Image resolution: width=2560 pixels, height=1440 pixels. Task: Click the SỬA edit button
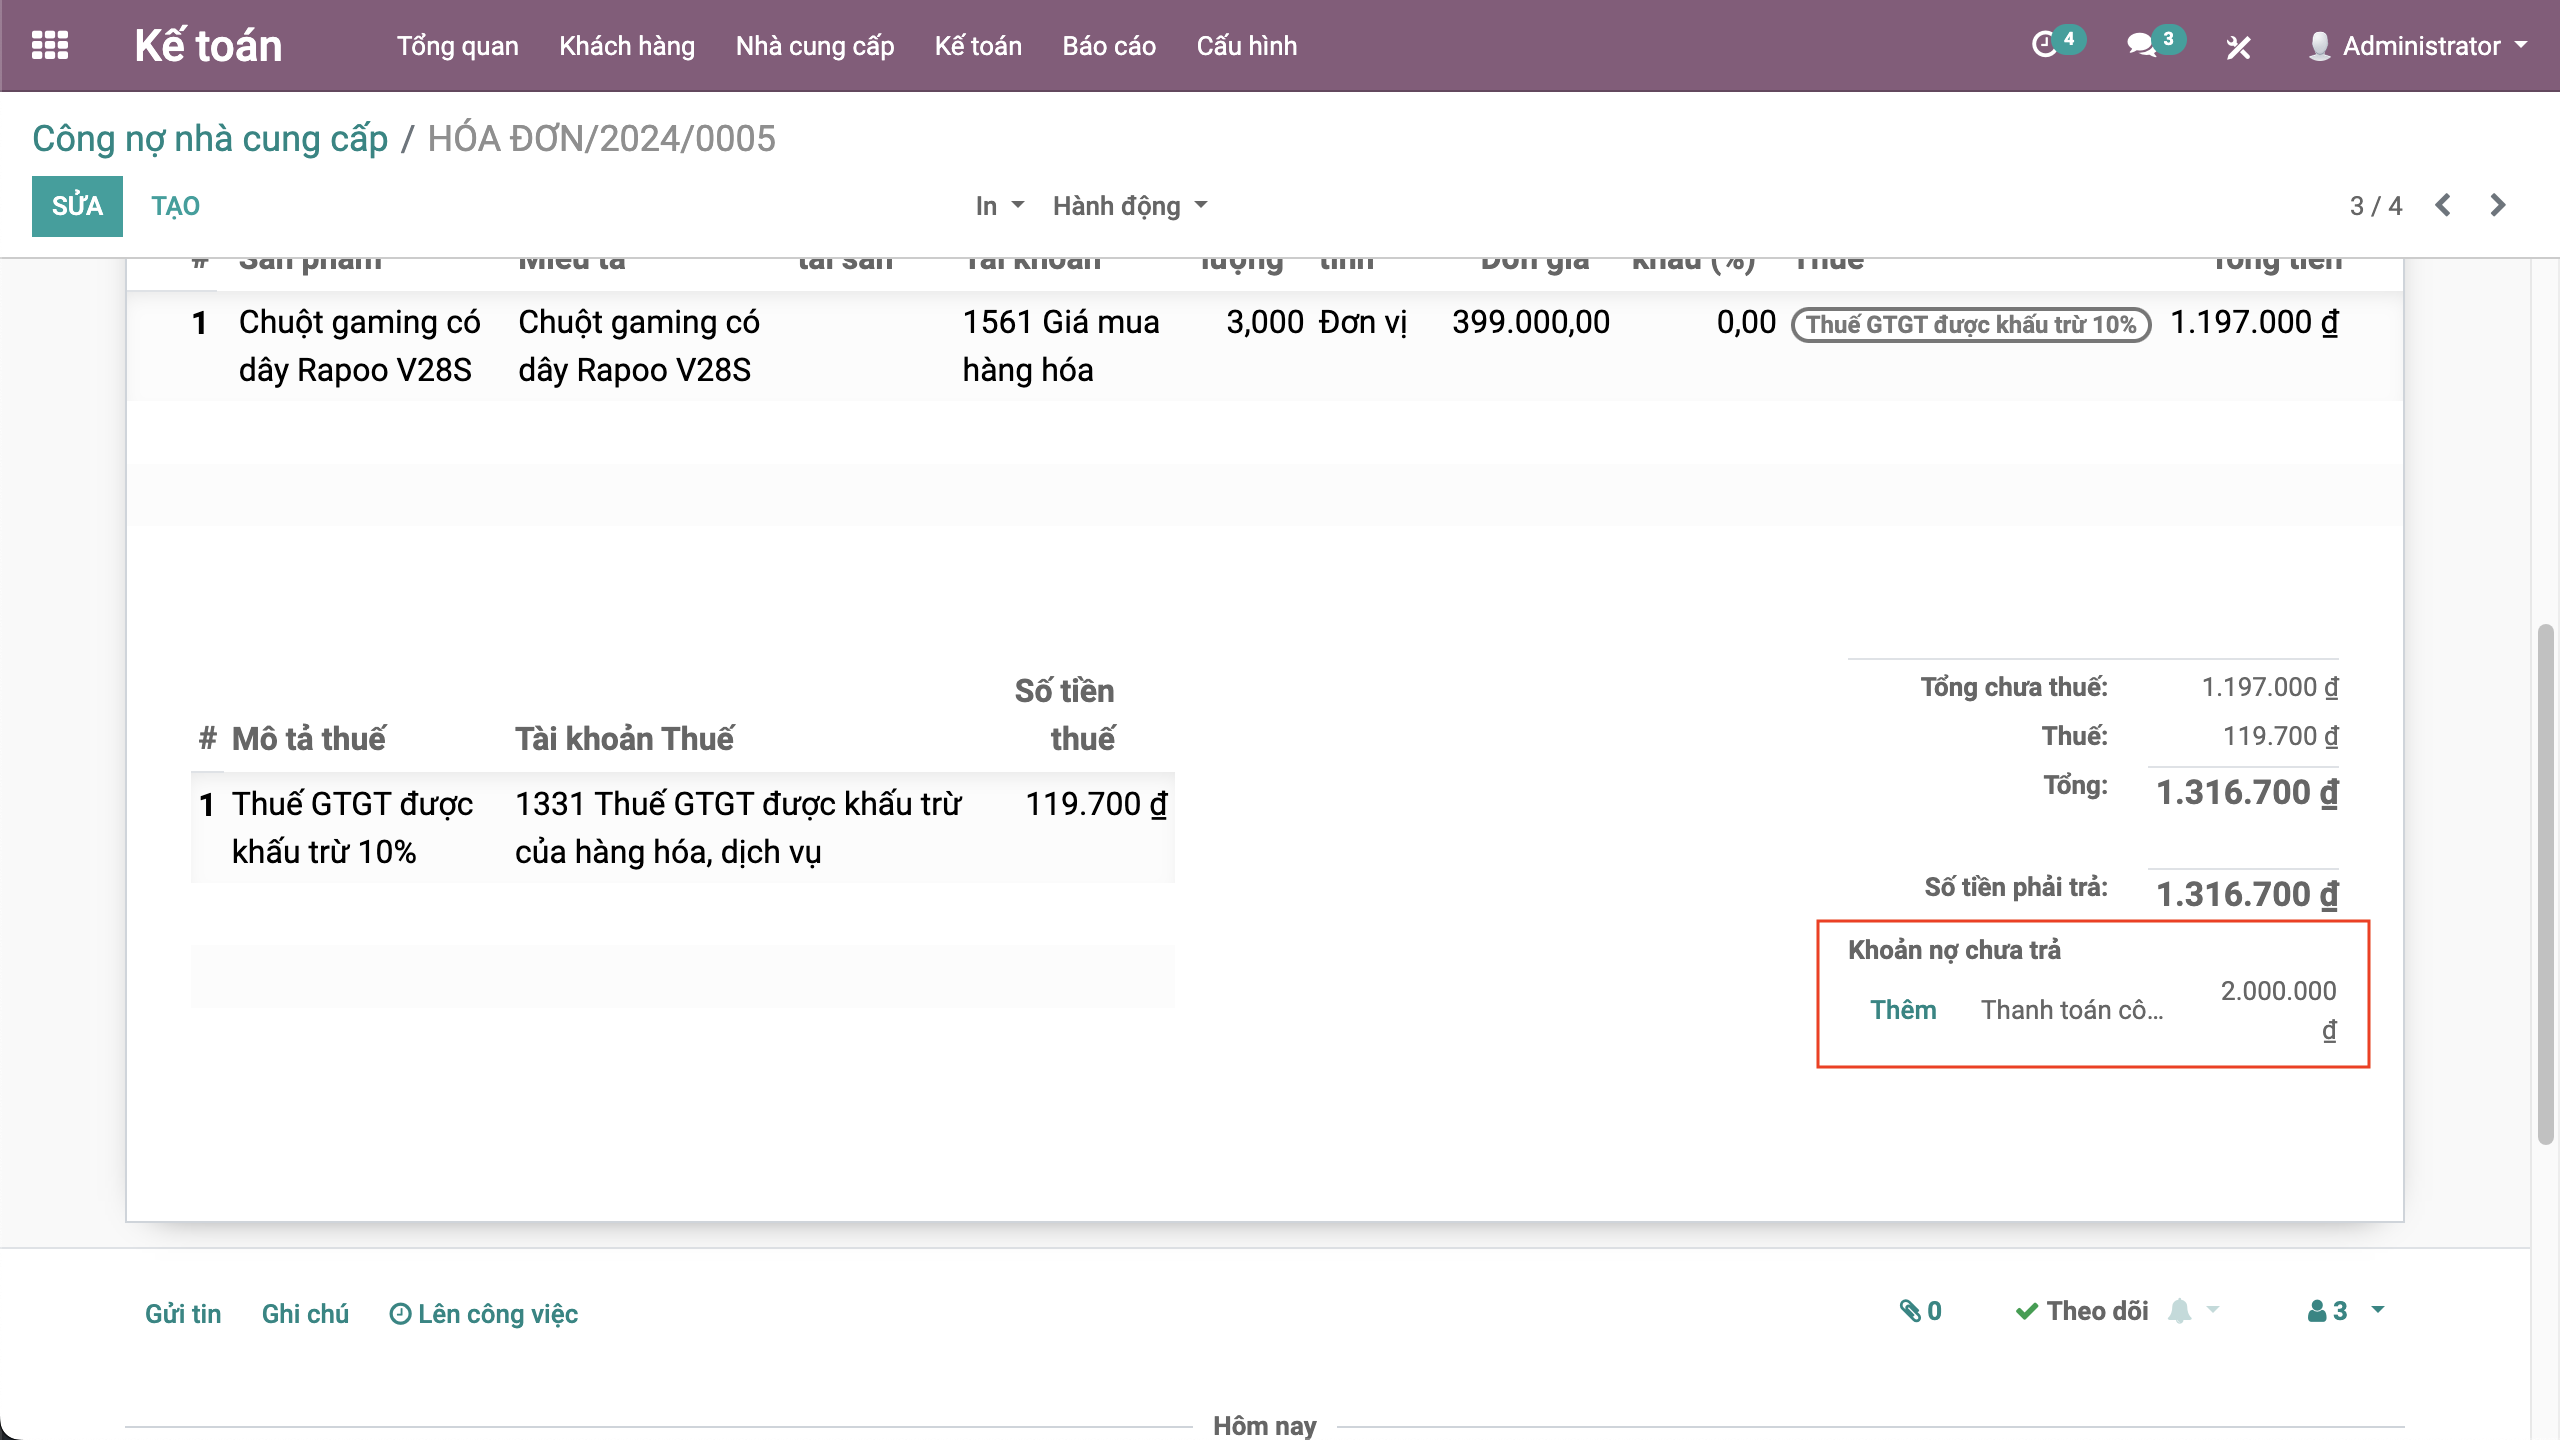(77, 206)
